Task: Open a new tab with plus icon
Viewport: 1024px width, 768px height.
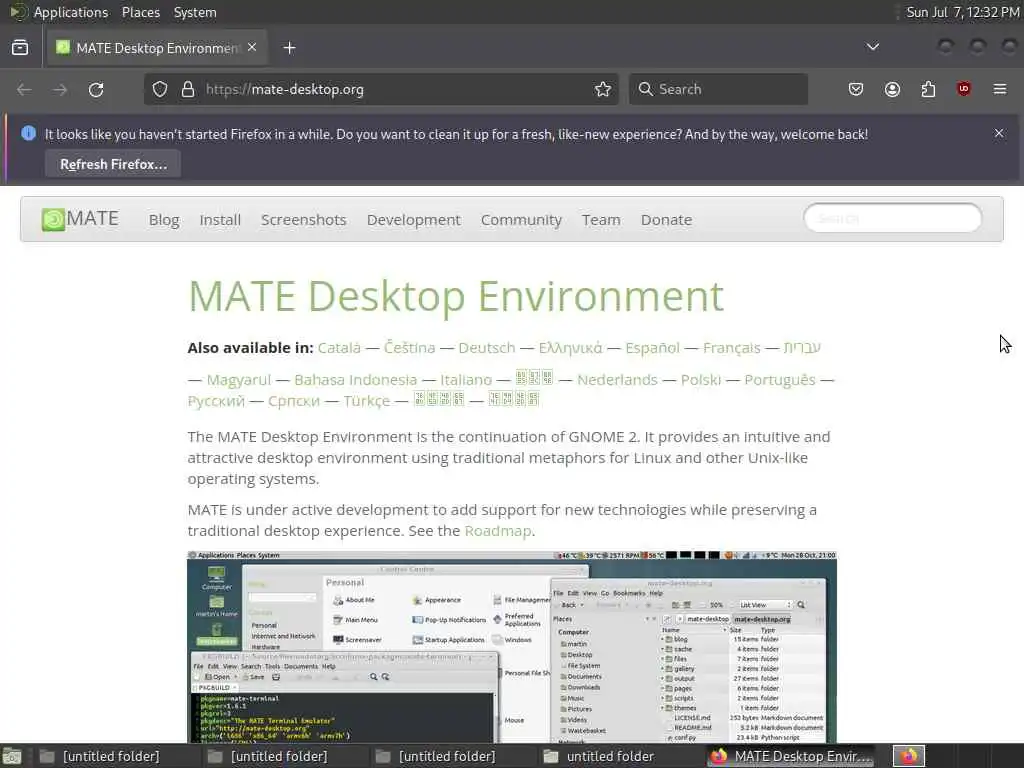Action: [289, 48]
